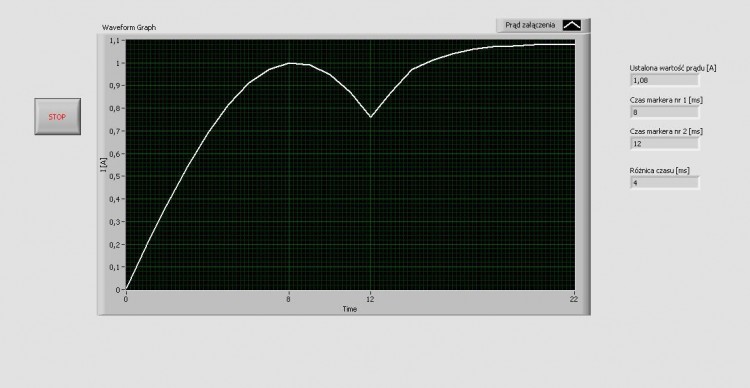Click x-axis end value 22

coord(574,299)
